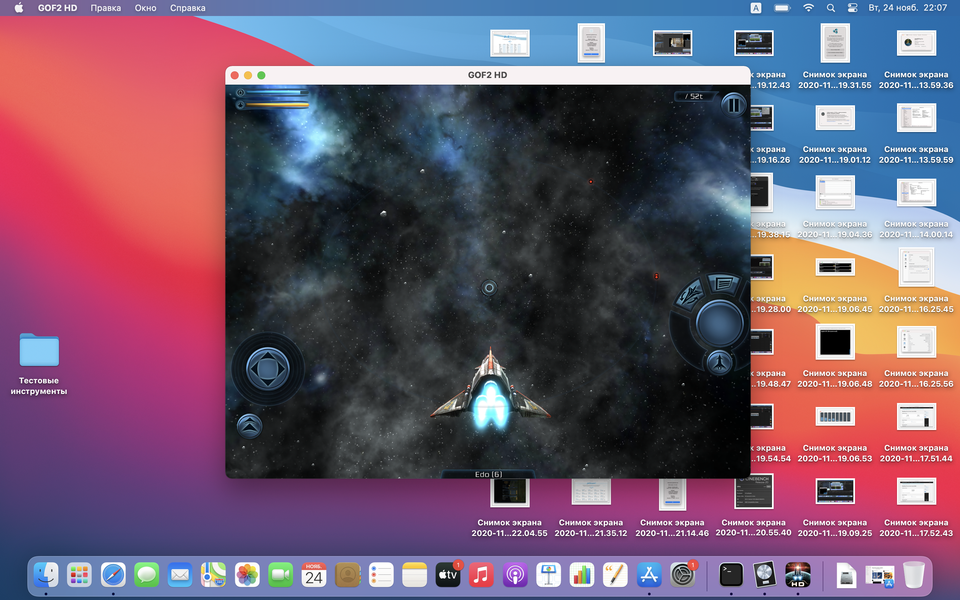This screenshot has width=960, height=600.
Task: Open Messages from the Dock
Action: (146, 575)
